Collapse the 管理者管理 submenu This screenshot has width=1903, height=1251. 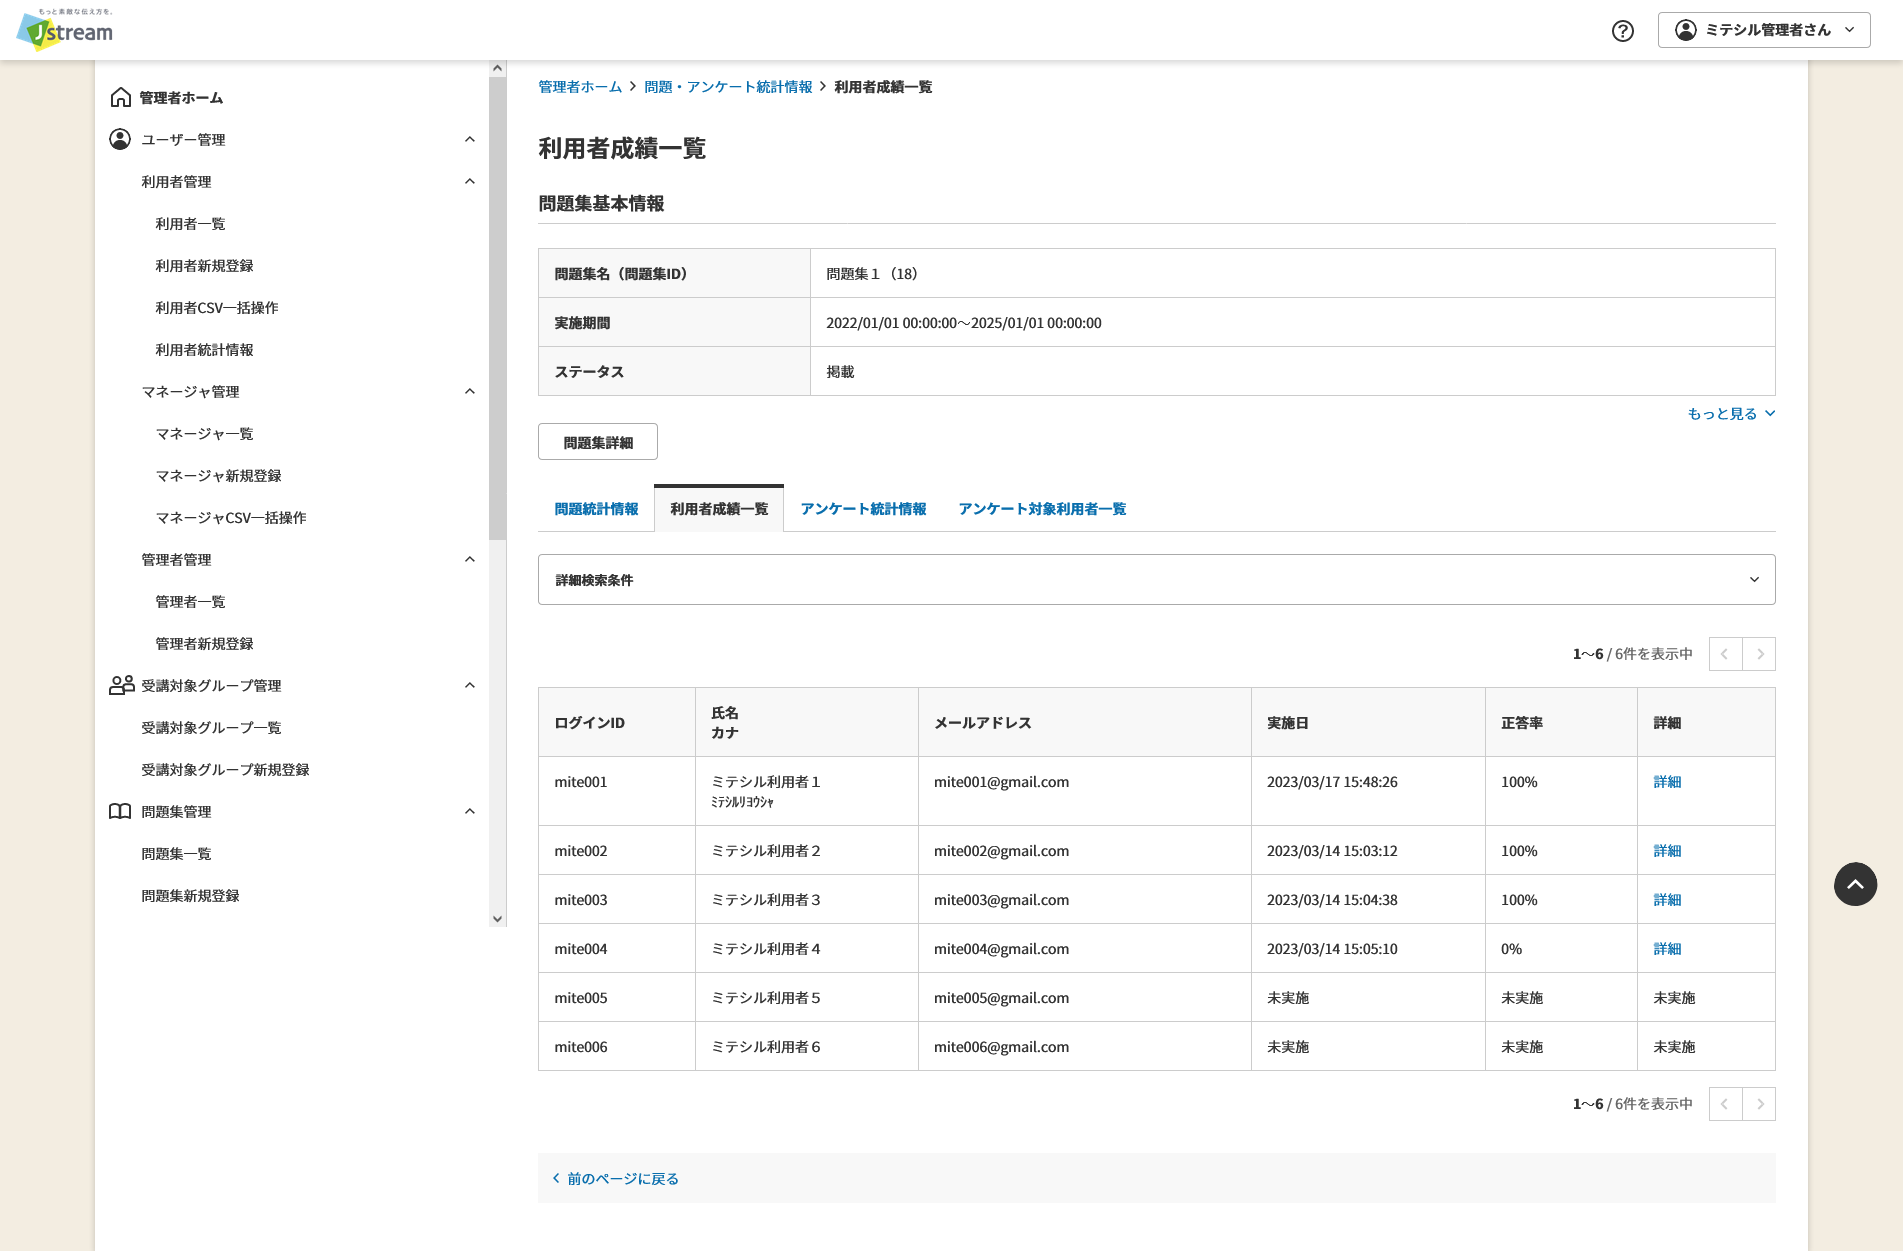(x=470, y=559)
